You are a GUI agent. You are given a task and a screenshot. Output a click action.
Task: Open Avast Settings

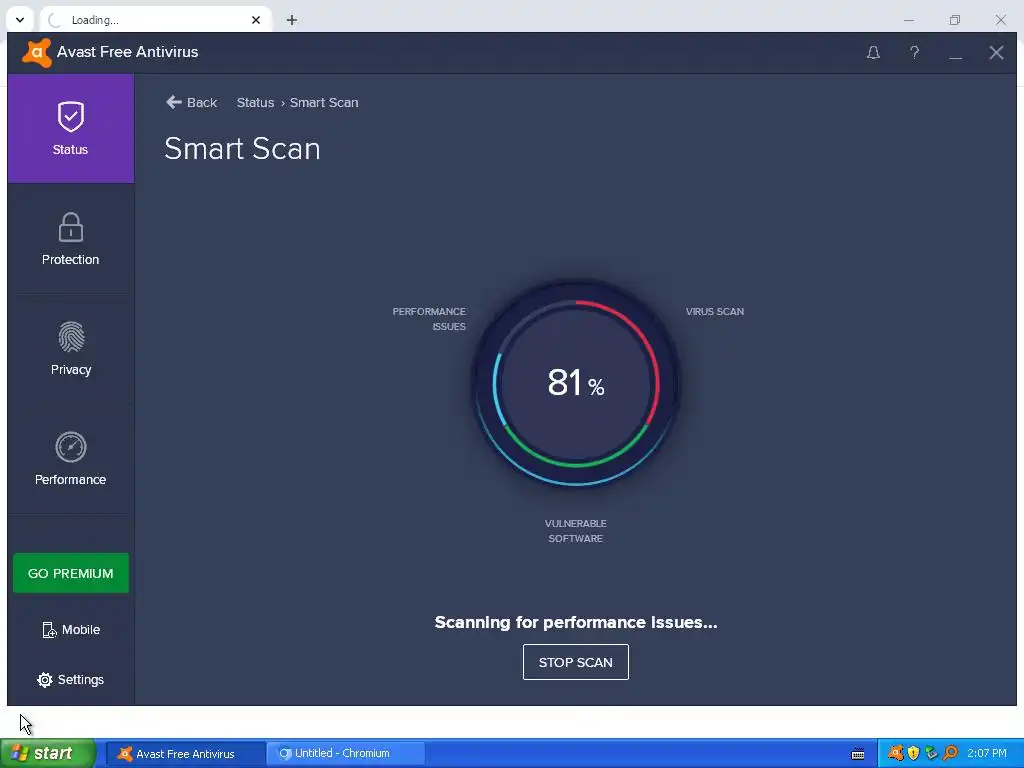pyautogui.click(x=71, y=679)
